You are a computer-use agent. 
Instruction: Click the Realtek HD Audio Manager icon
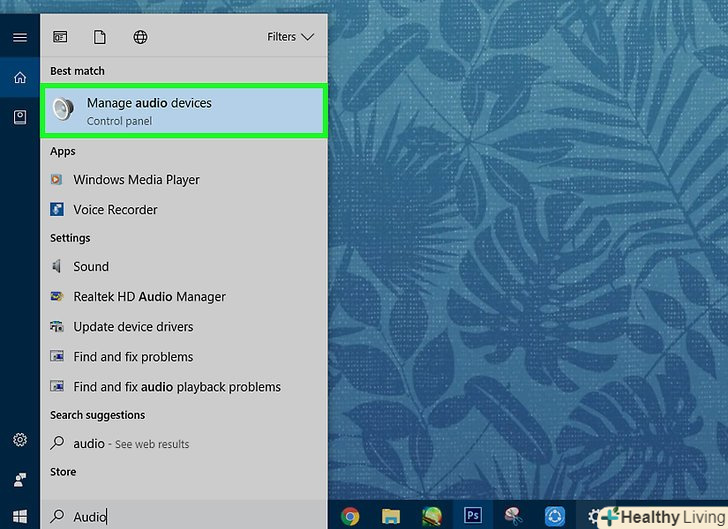[57, 296]
